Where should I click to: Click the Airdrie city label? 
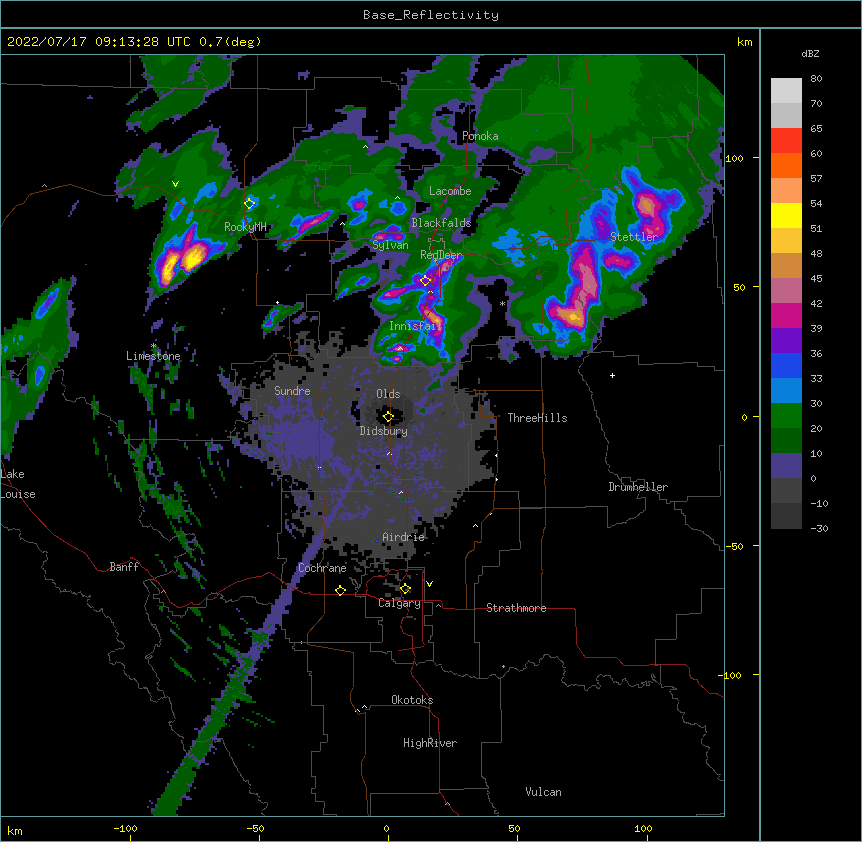pyautogui.click(x=404, y=537)
